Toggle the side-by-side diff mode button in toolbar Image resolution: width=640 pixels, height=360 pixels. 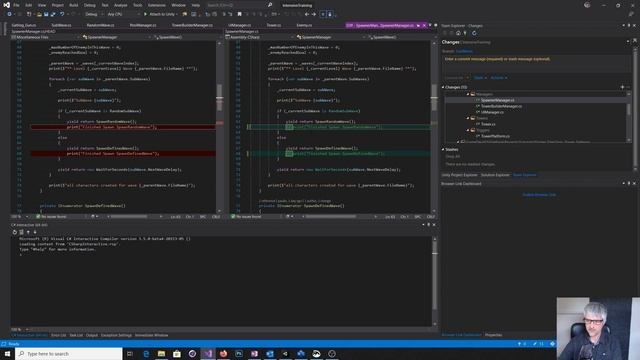tap(322, 14)
